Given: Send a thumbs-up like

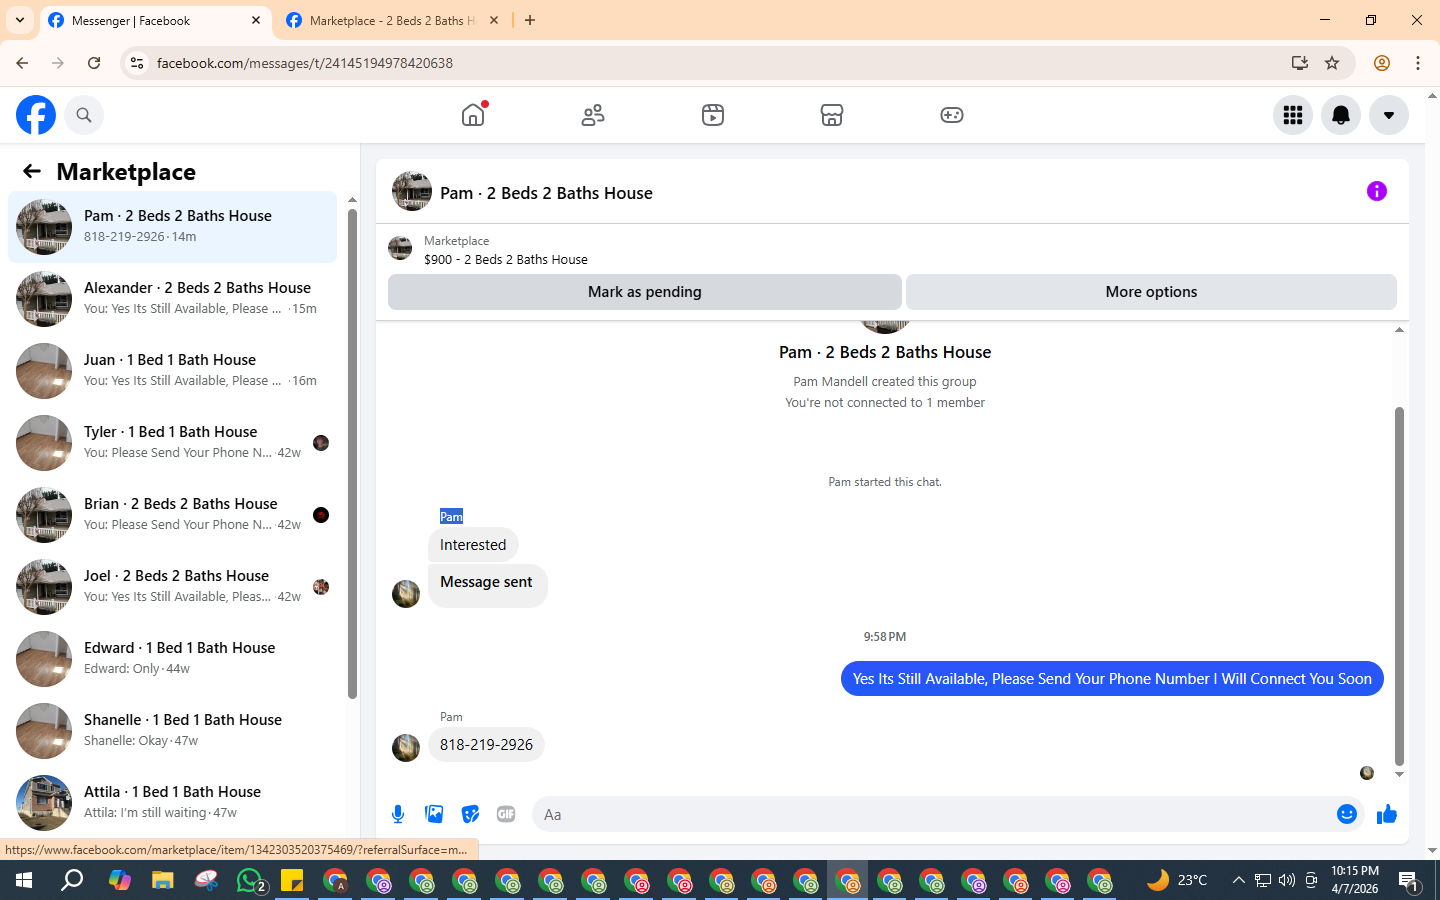Looking at the screenshot, I should pyautogui.click(x=1387, y=814).
